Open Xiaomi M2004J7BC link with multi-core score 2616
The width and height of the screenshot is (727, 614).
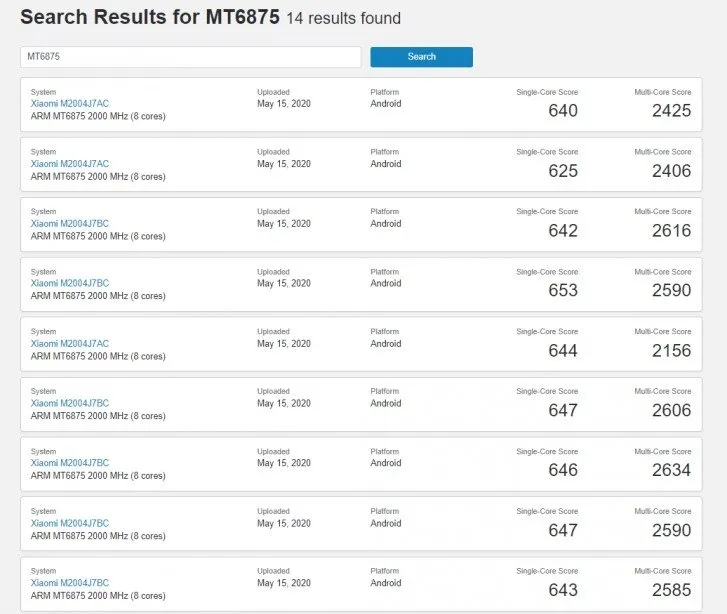tap(70, 224)
